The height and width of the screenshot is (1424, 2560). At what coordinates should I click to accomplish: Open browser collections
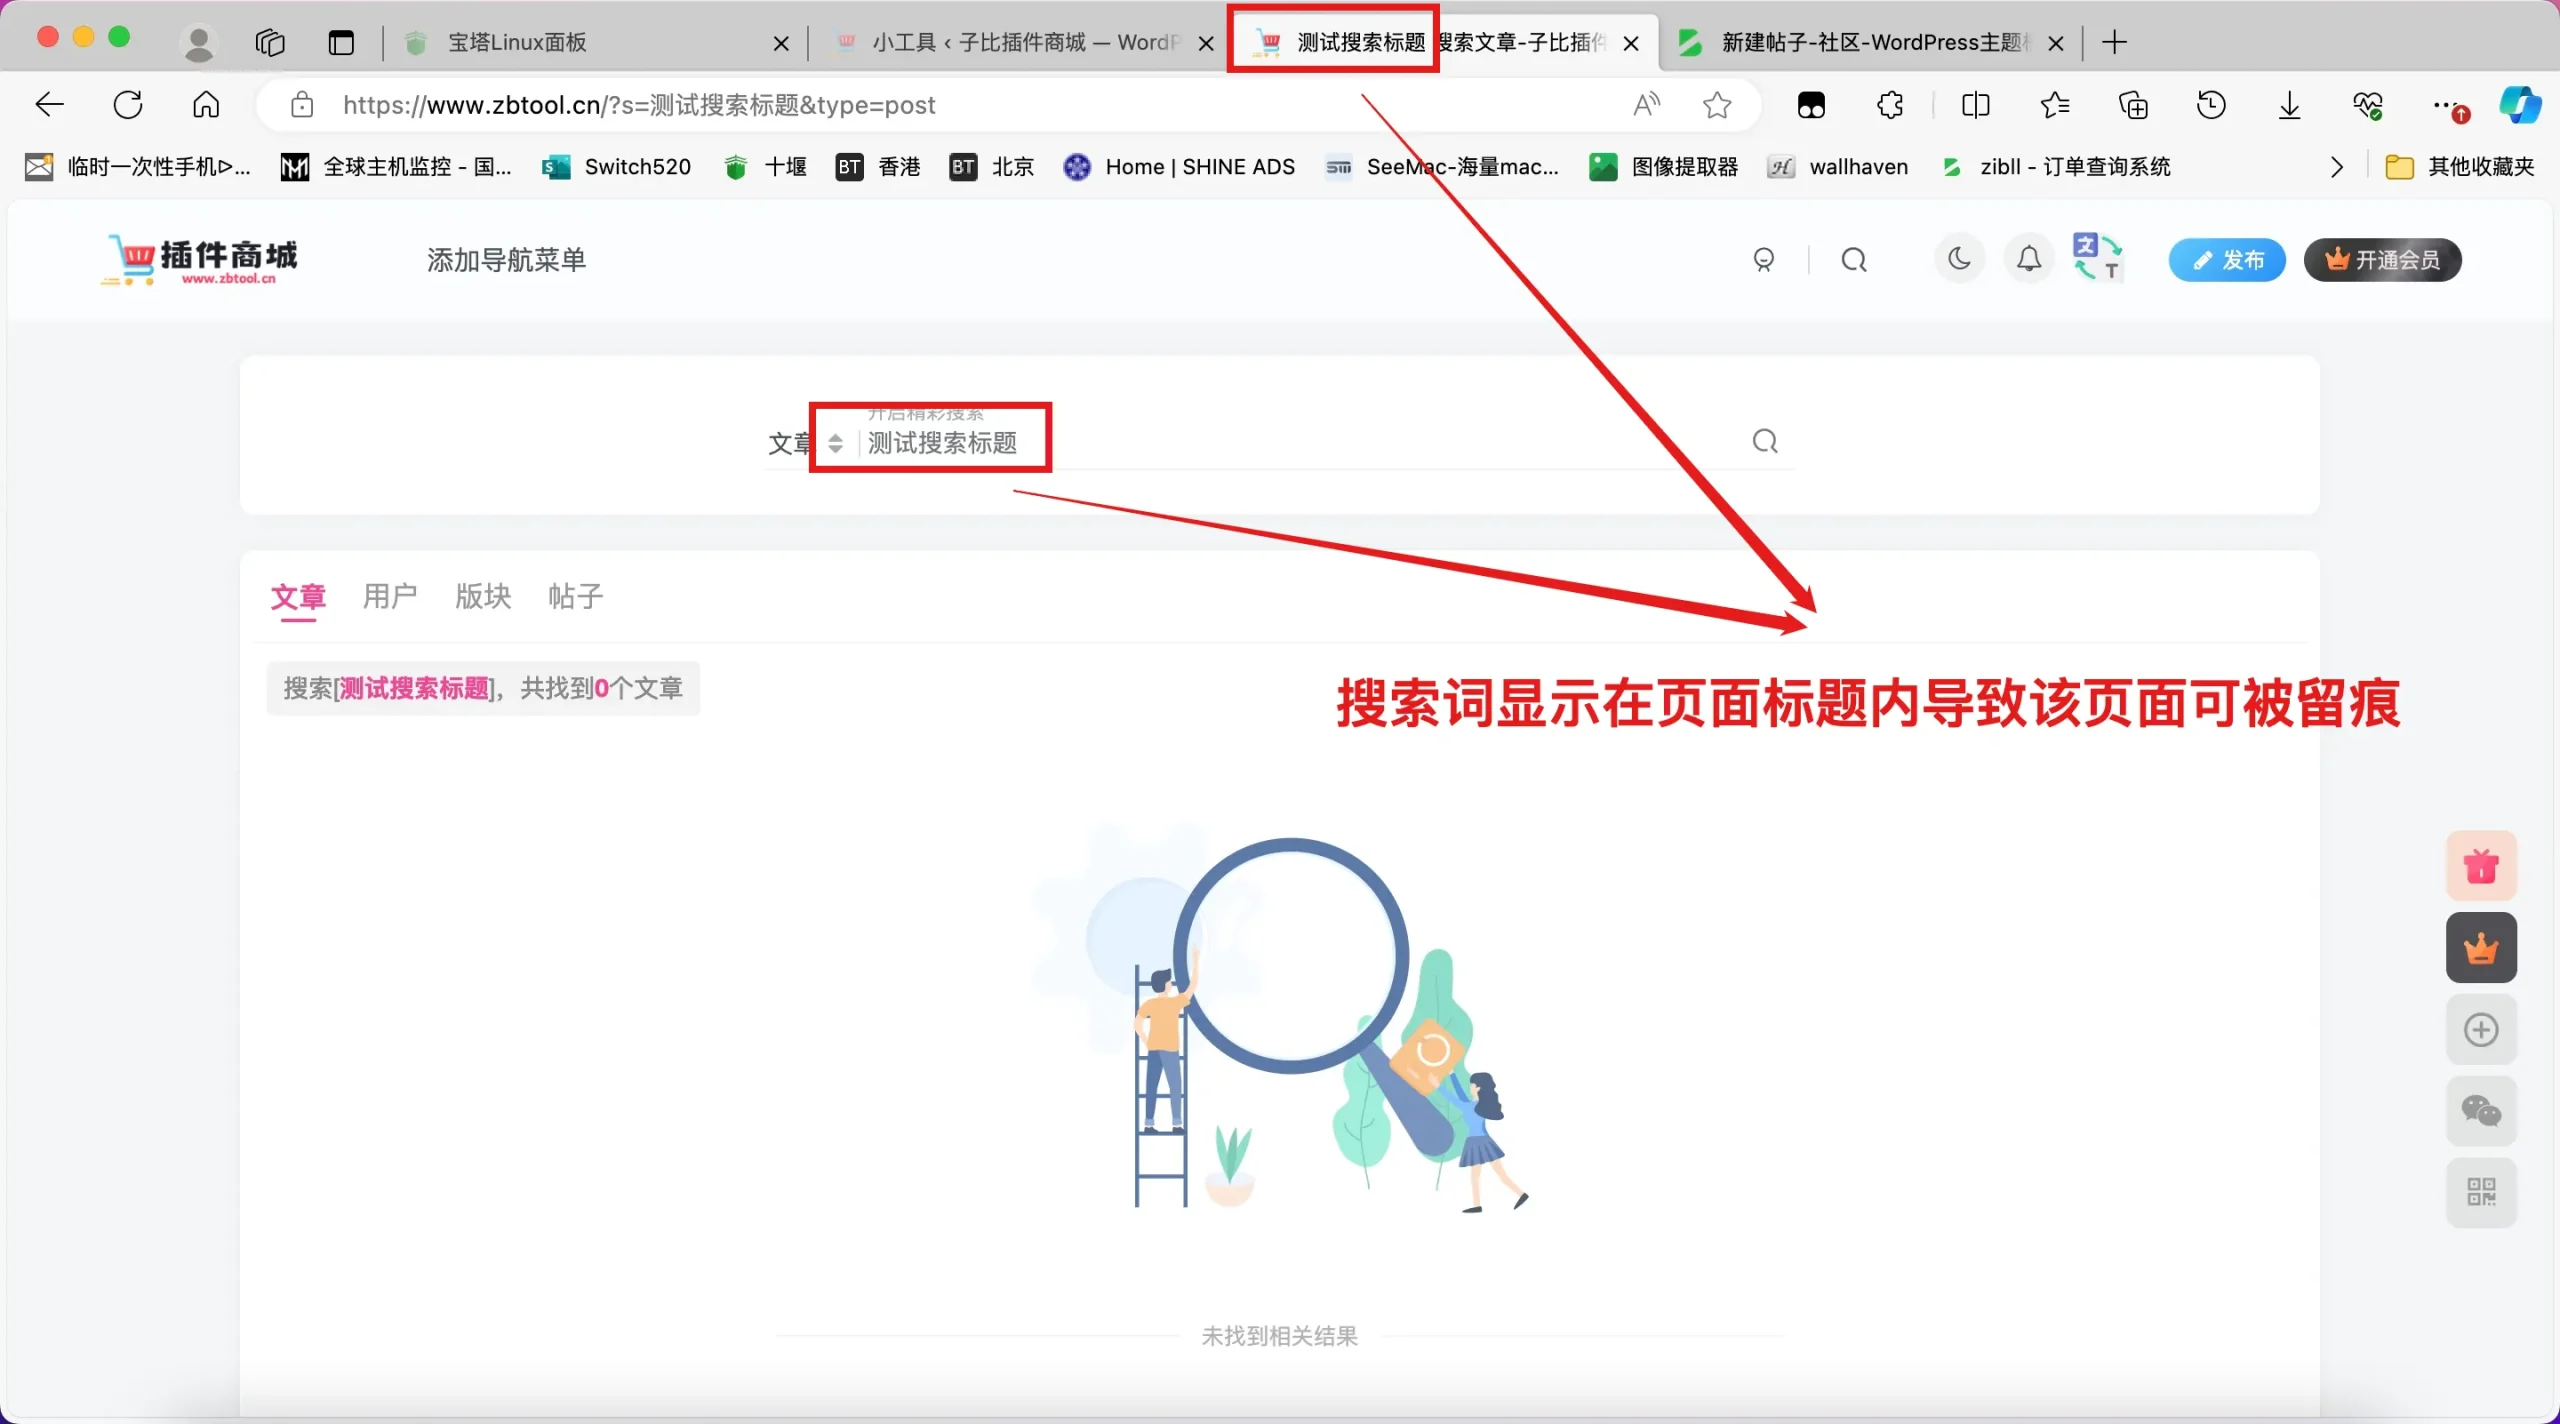click(2133, 105)
